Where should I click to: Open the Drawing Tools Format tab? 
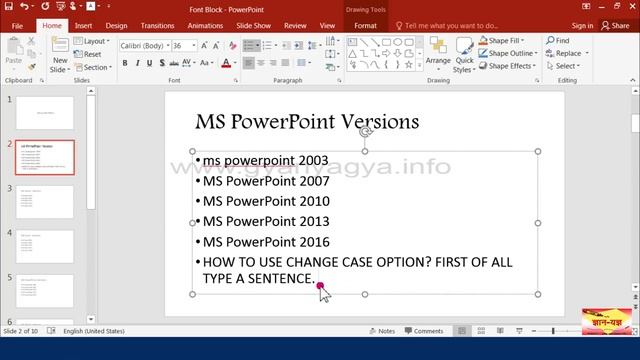(365, 26)
